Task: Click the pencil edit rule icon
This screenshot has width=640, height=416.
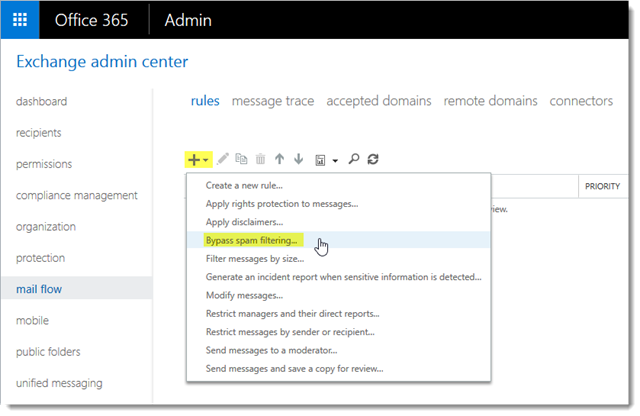Action: pyautogui.click(x=223, y=159)
